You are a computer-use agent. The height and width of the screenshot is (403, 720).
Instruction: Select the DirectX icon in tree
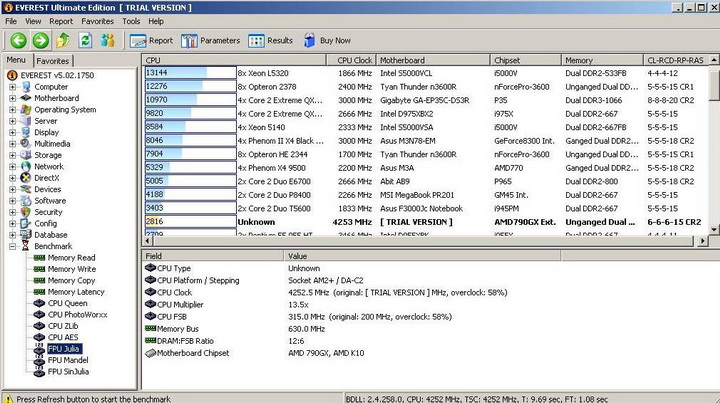(x=26, y=178)
